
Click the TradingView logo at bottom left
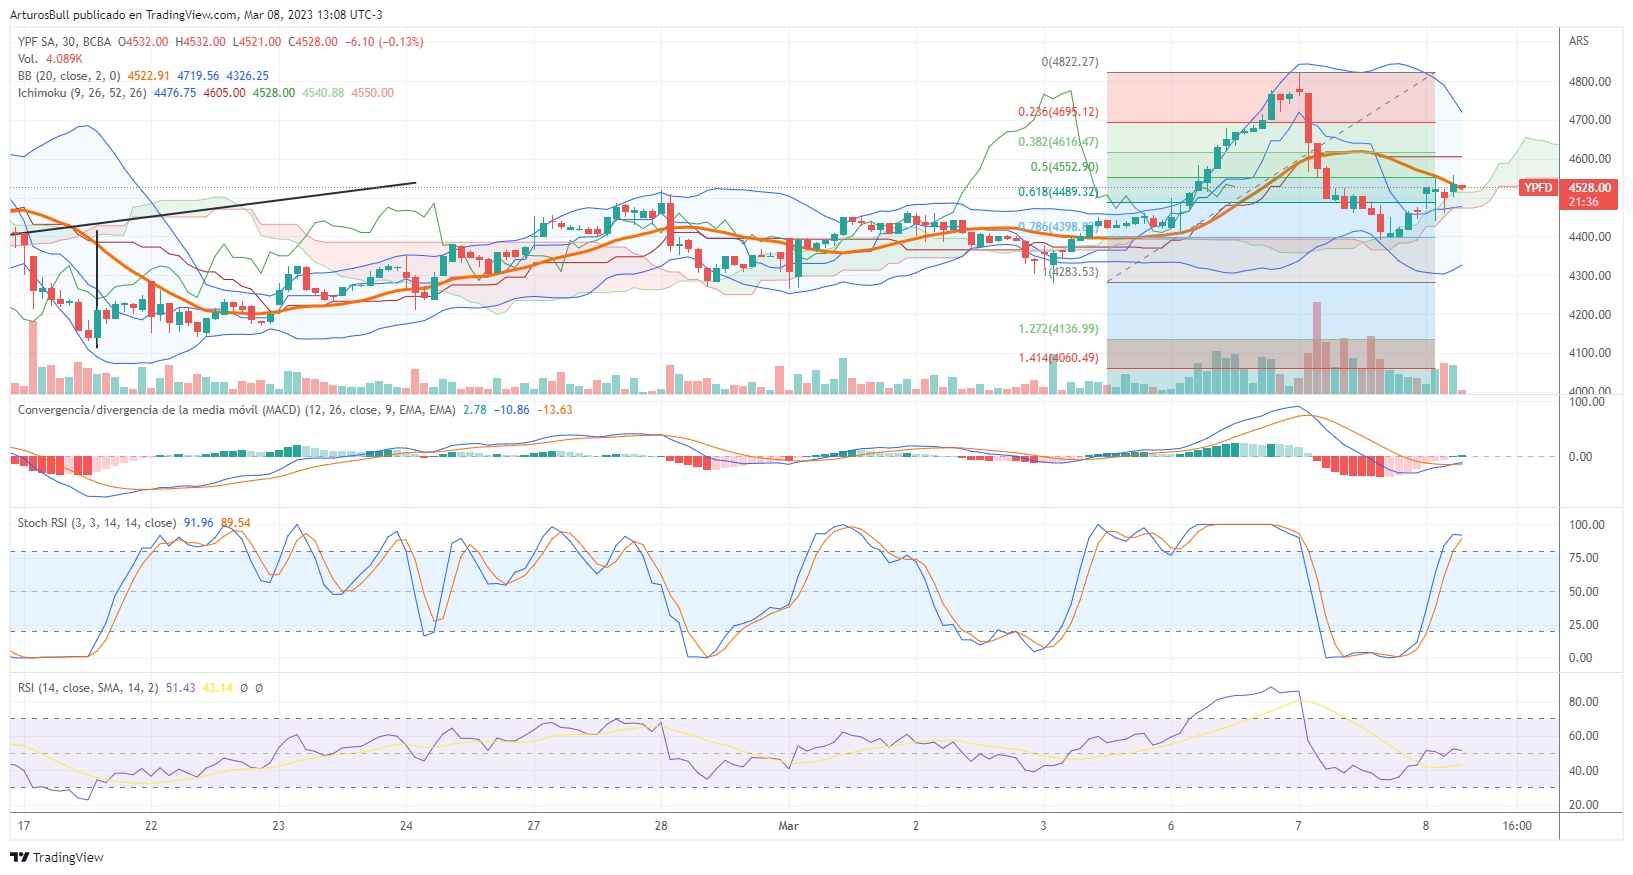(57, 857)
